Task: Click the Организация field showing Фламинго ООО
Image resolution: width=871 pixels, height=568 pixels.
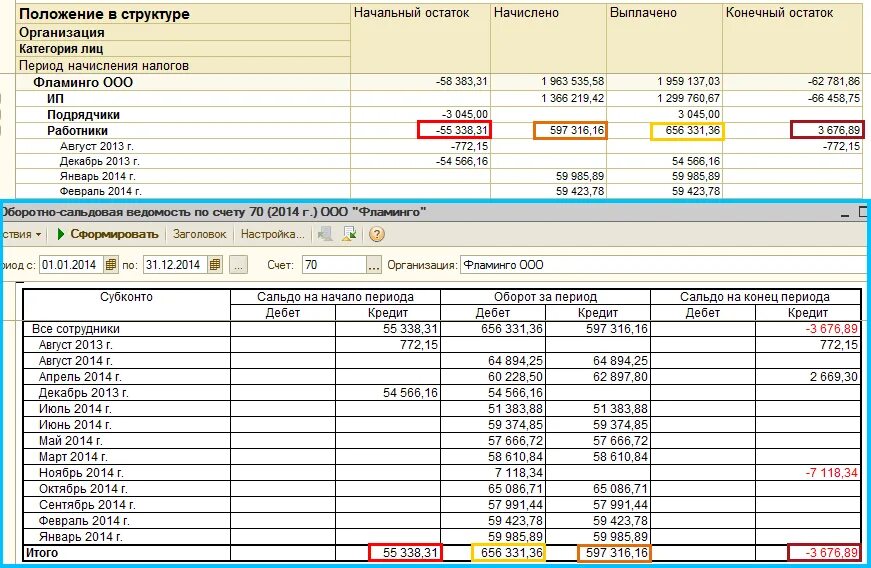Action: [x=664, y=265]
